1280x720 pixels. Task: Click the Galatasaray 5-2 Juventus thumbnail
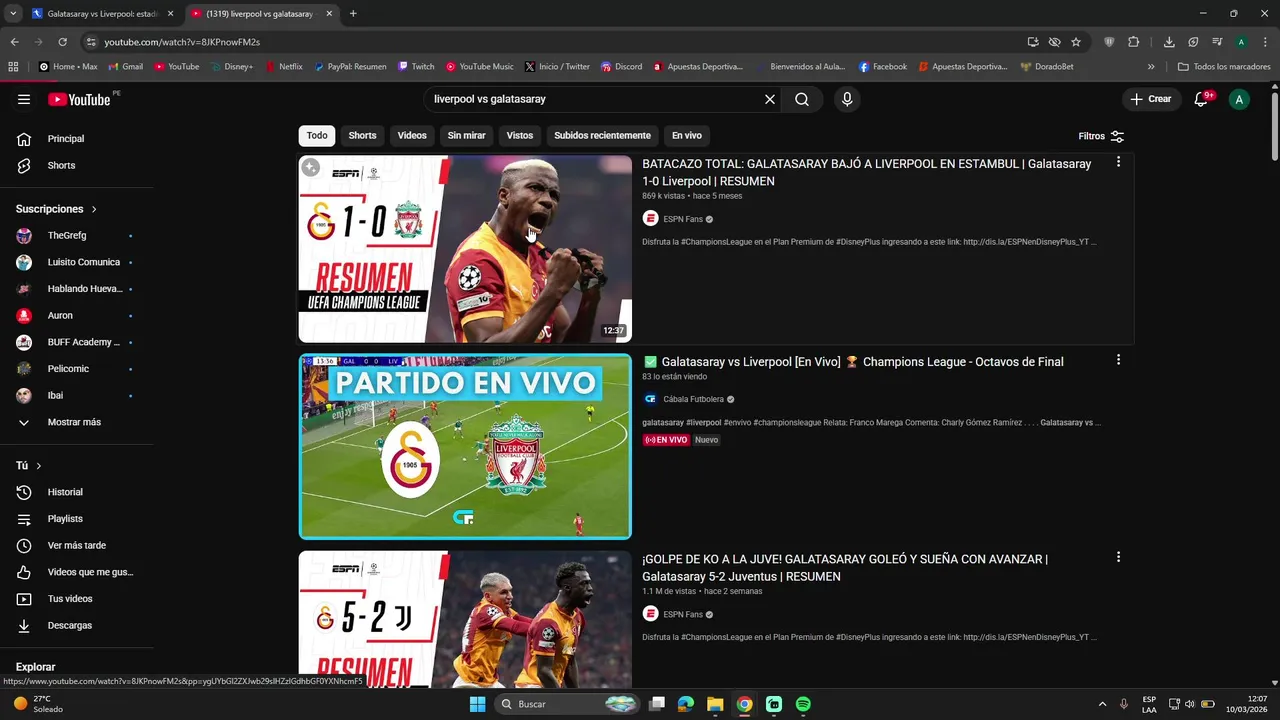(465, 618)
